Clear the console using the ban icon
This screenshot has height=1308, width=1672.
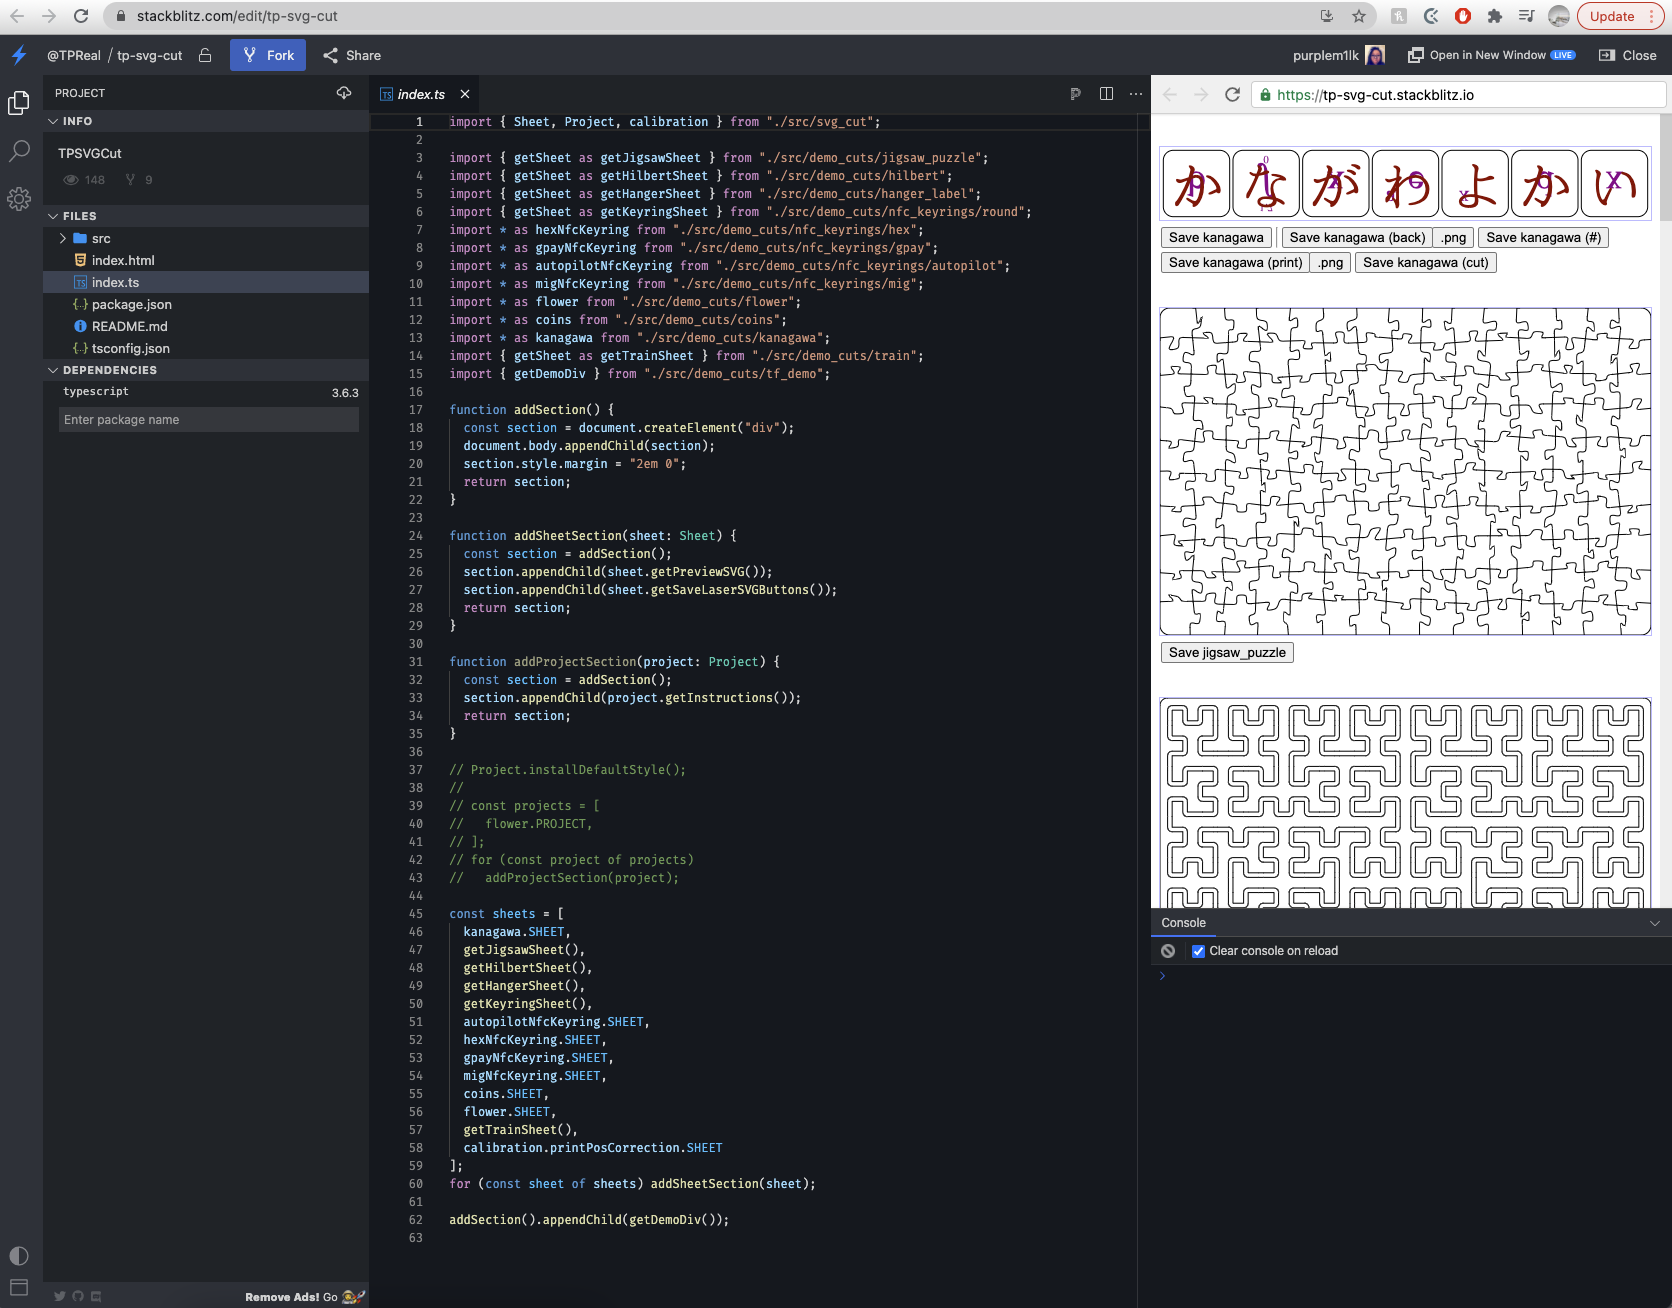[x=1168, y=950]
